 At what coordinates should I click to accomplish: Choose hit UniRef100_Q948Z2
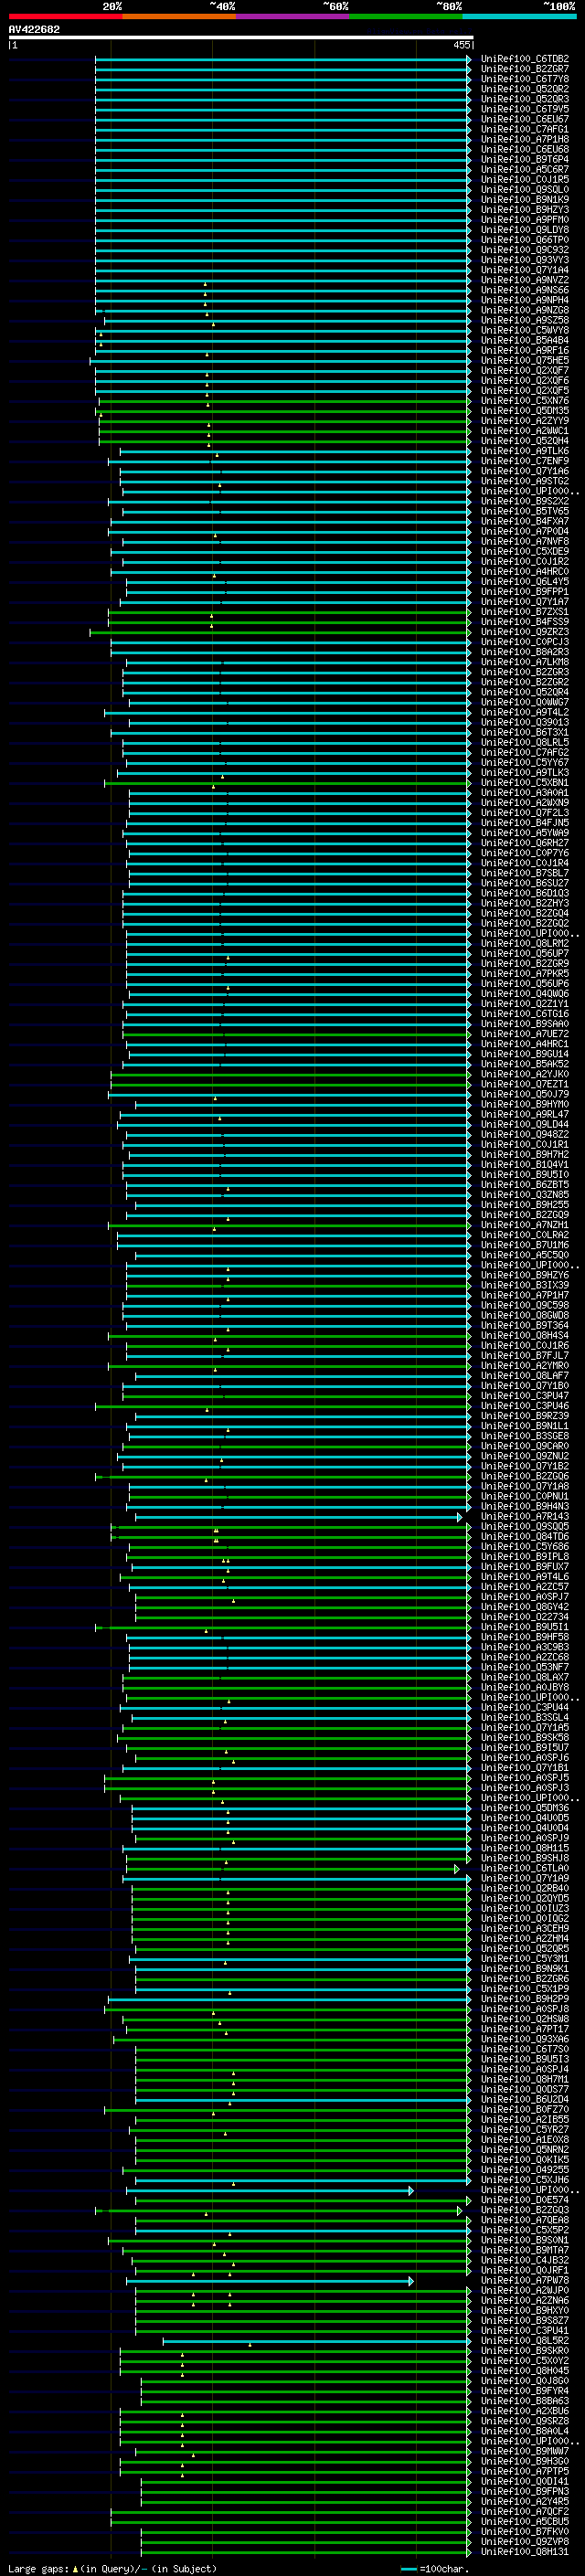(525, 1134)
